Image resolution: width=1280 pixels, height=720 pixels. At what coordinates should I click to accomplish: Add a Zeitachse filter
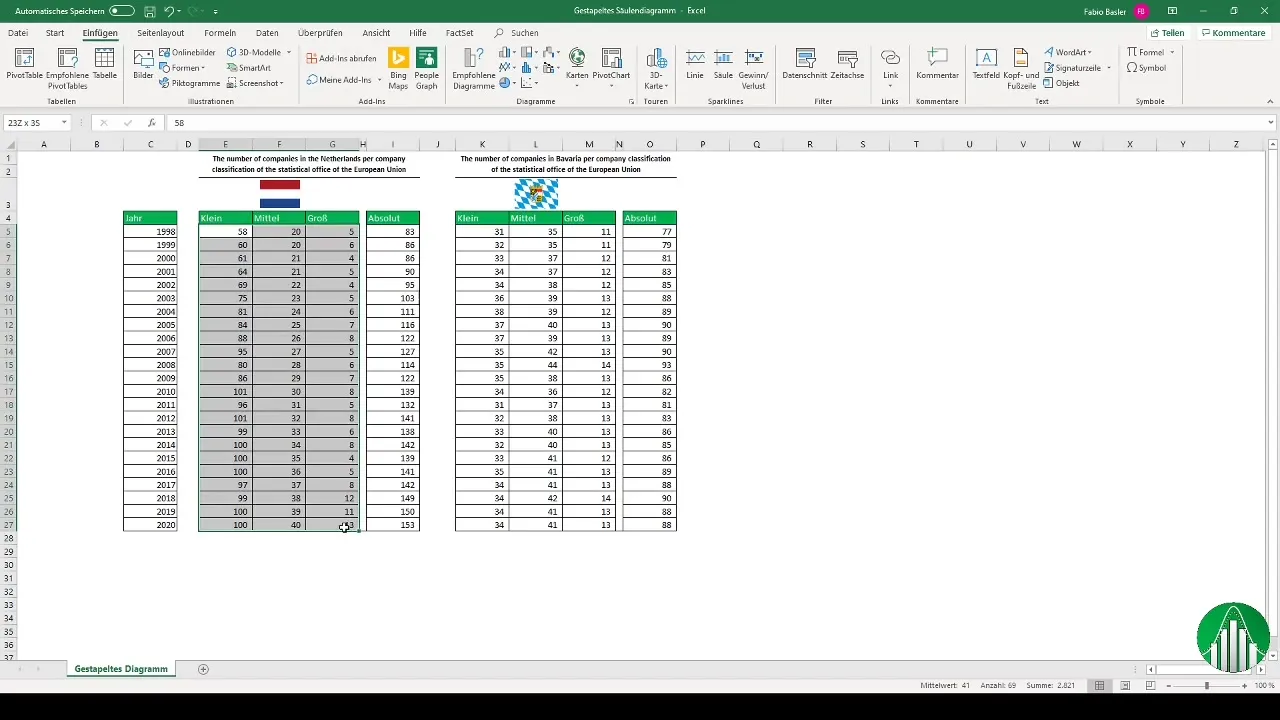coord(847,64)
